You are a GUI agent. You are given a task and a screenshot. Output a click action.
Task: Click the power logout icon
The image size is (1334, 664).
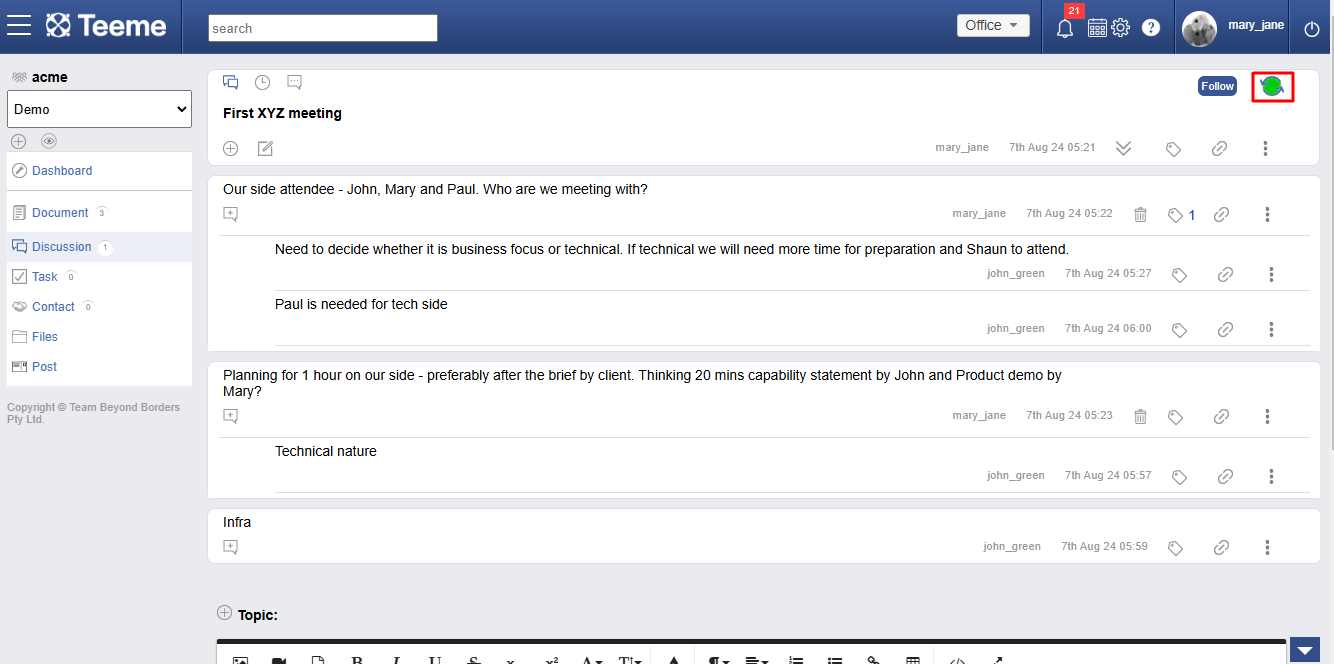[x=1312, y=30]
